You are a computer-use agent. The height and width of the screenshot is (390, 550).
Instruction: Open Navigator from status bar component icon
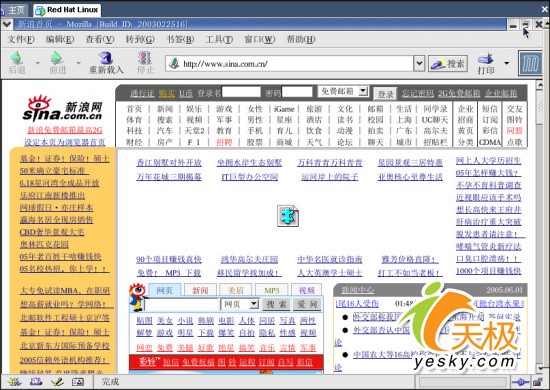(14, 382)
